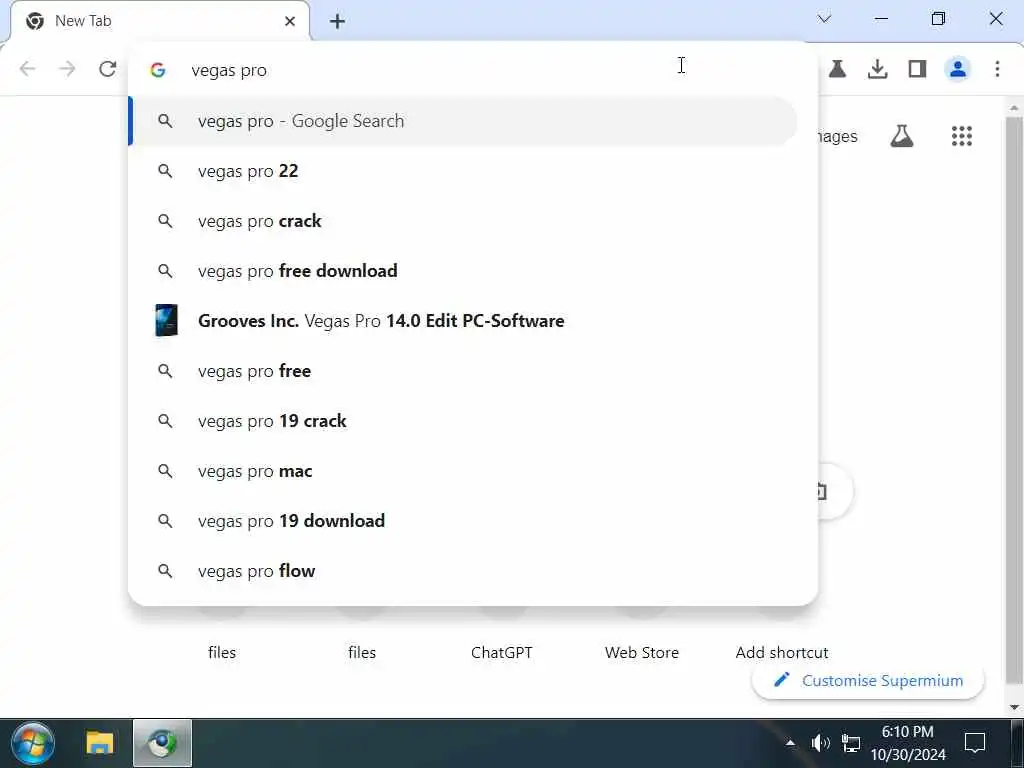The image size is (1024, 768).
Task: Click the taskbar clock showing 6:10 PM
Action: tap(908, 743)
